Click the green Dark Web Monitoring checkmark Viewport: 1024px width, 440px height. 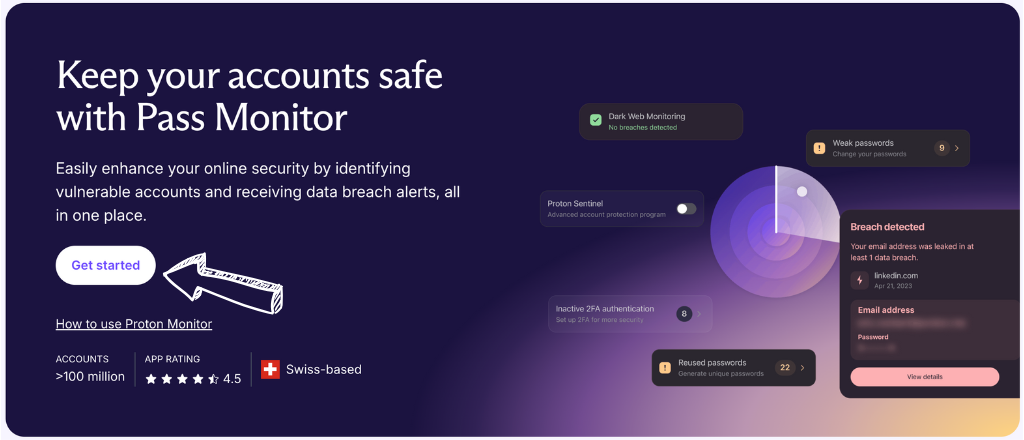point(596,120)
